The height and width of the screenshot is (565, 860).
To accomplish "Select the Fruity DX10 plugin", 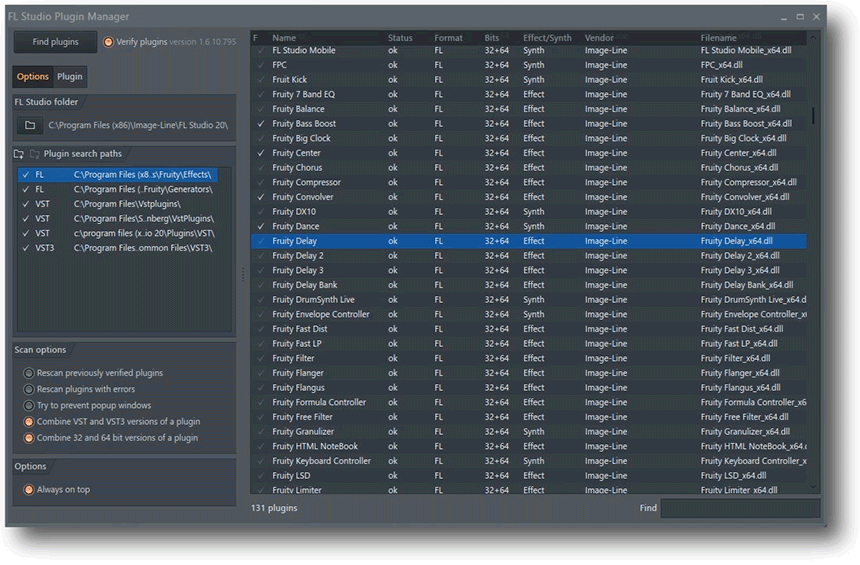I will 529,212.
